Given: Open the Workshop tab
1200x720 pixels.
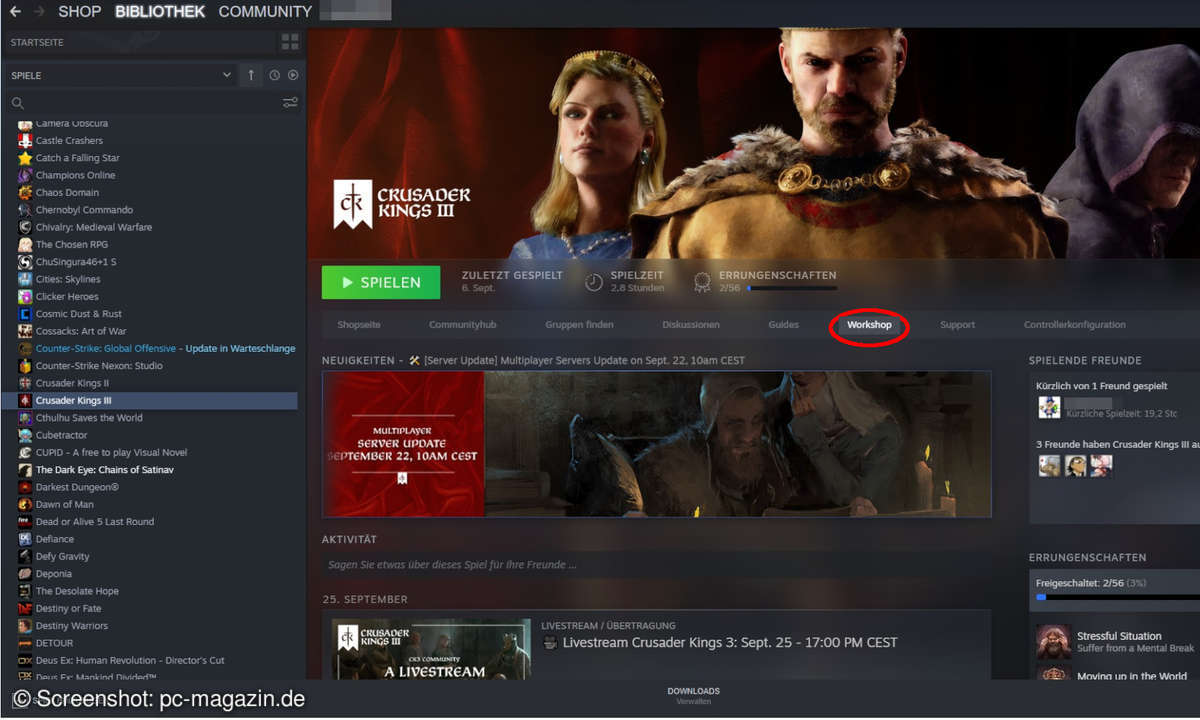Looking at the screenshot, I should pyautogui.click(x=869, y=325).
